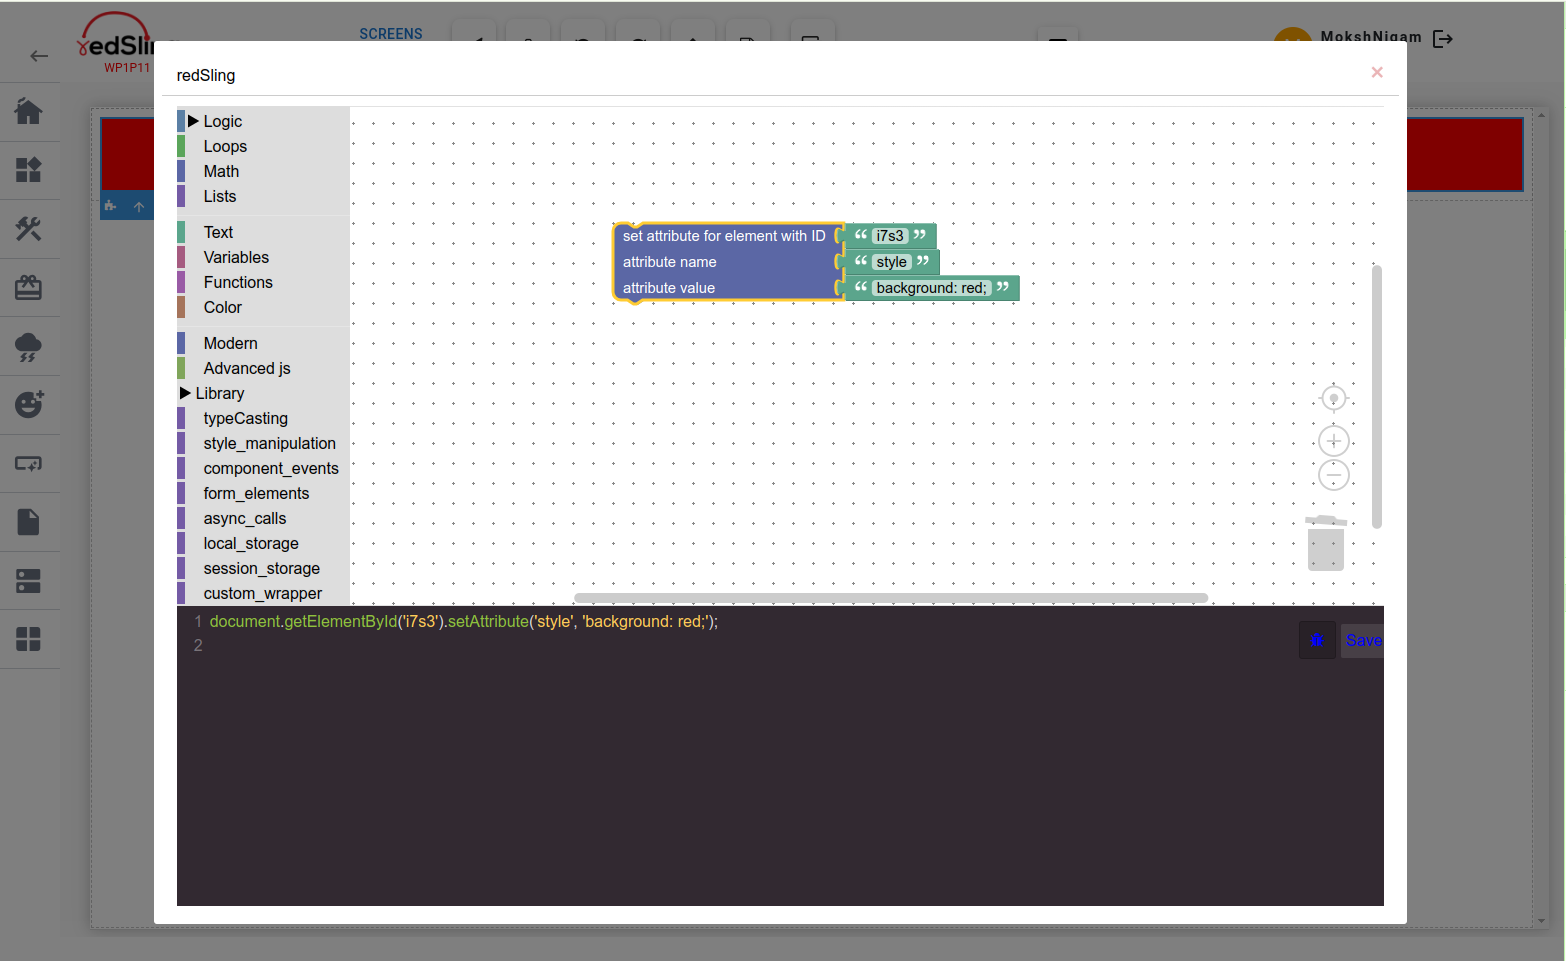Select the style_manipulation category
1566x961 pixels.
click(269, 443)
